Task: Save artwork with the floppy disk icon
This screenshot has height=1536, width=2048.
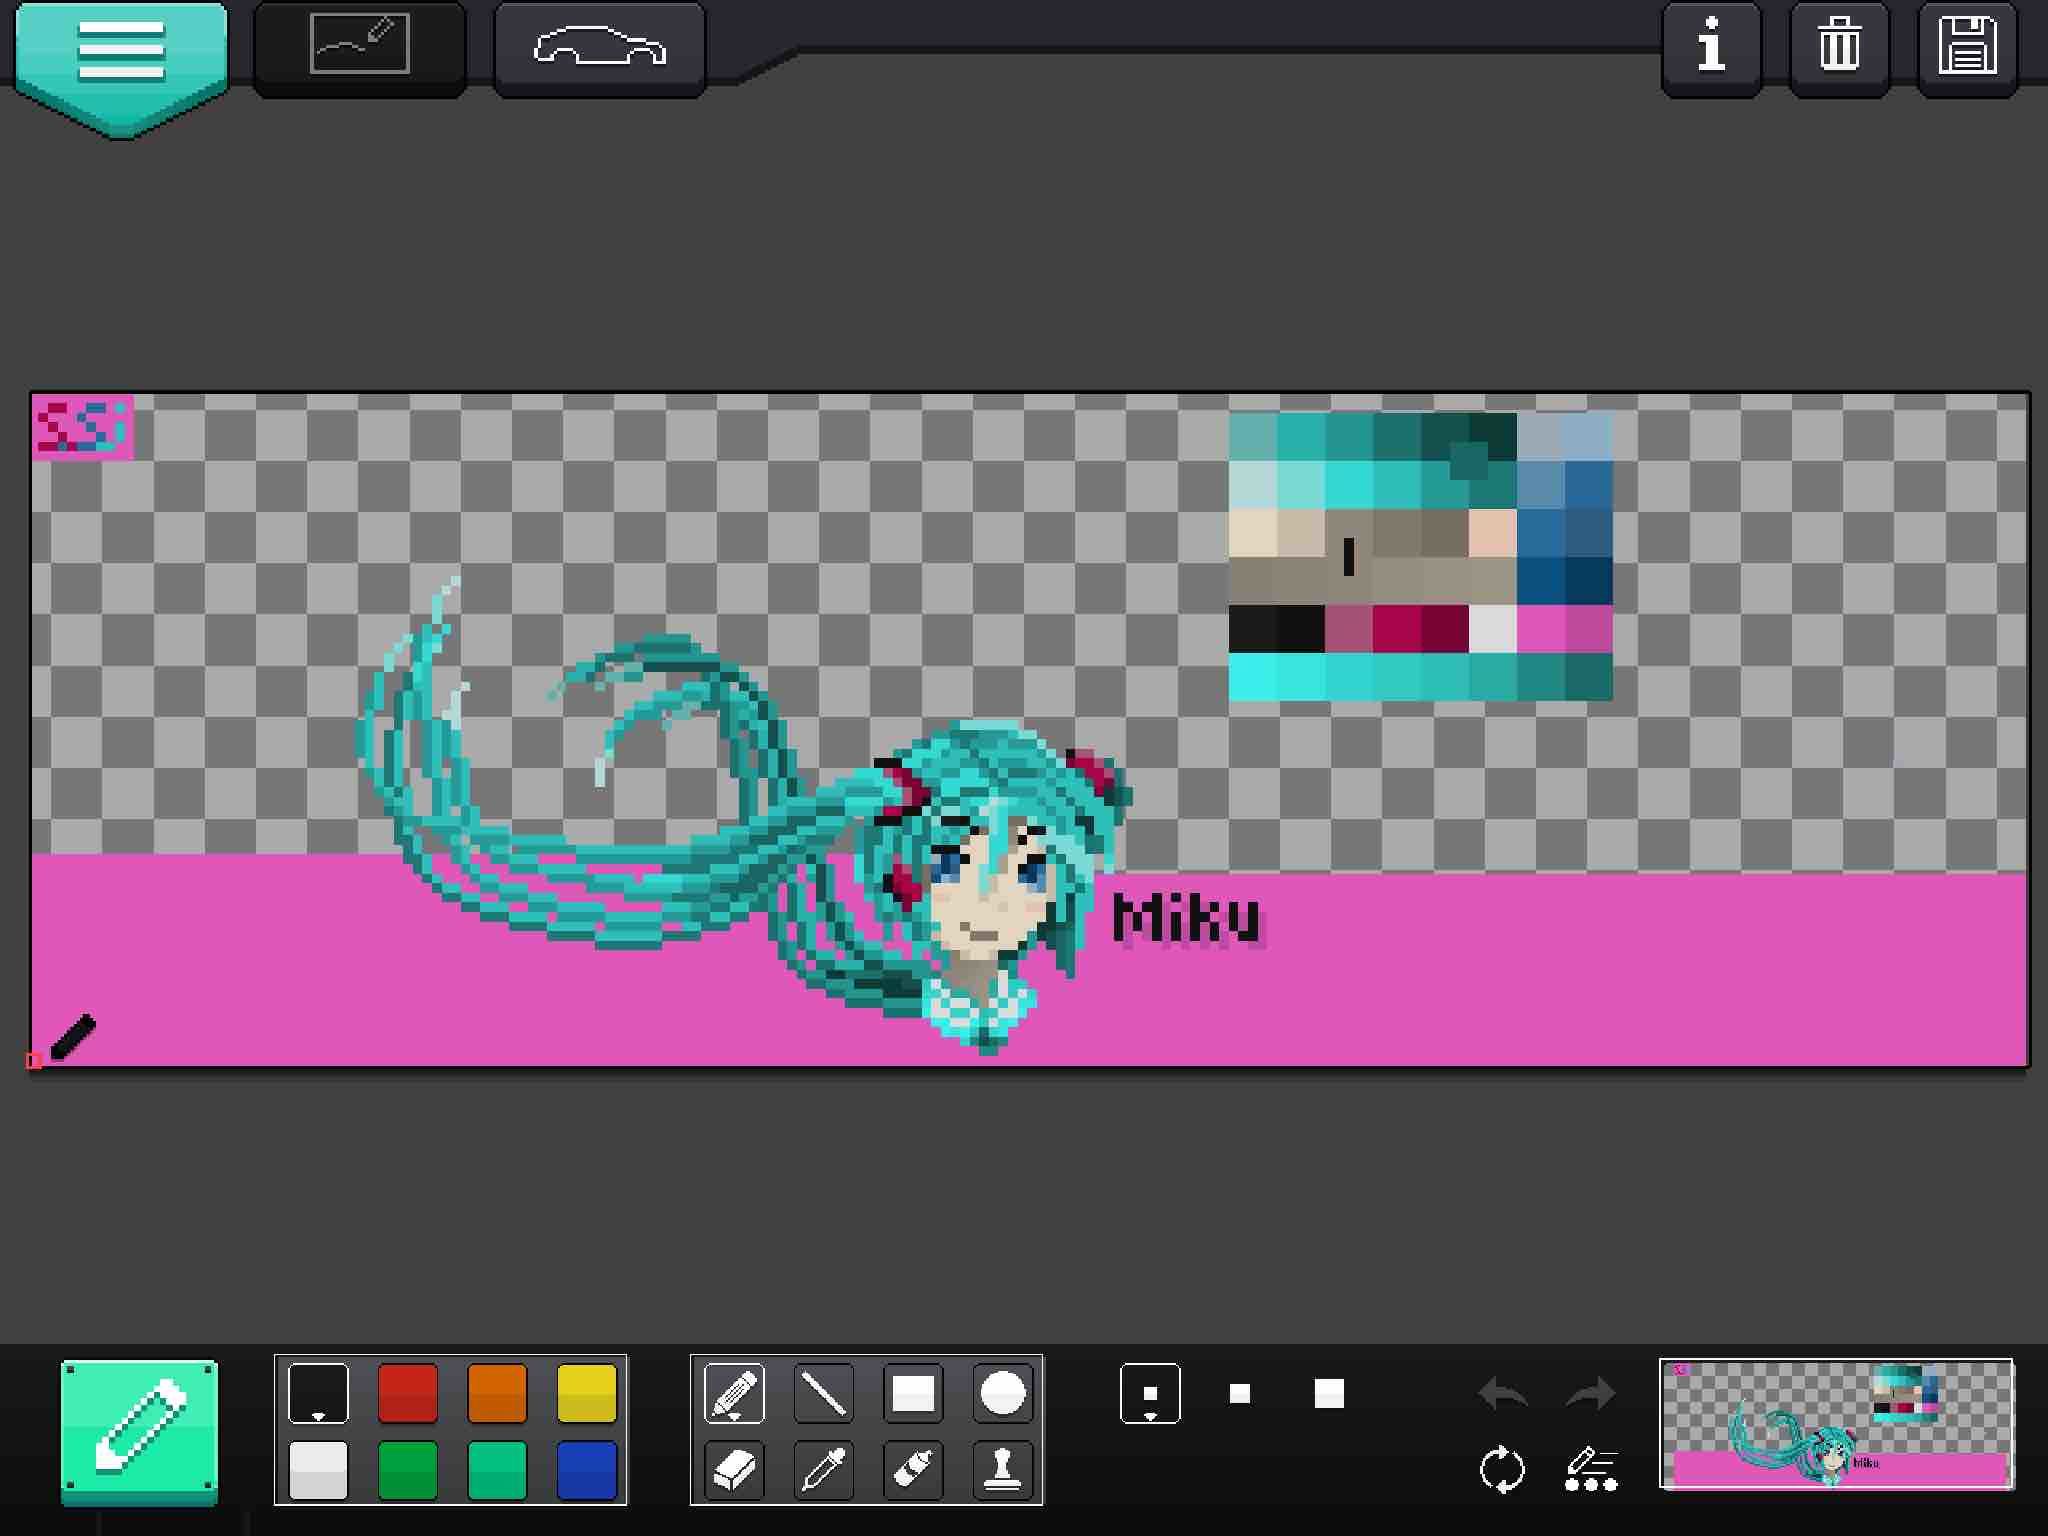Action: tap(1967, 48)
